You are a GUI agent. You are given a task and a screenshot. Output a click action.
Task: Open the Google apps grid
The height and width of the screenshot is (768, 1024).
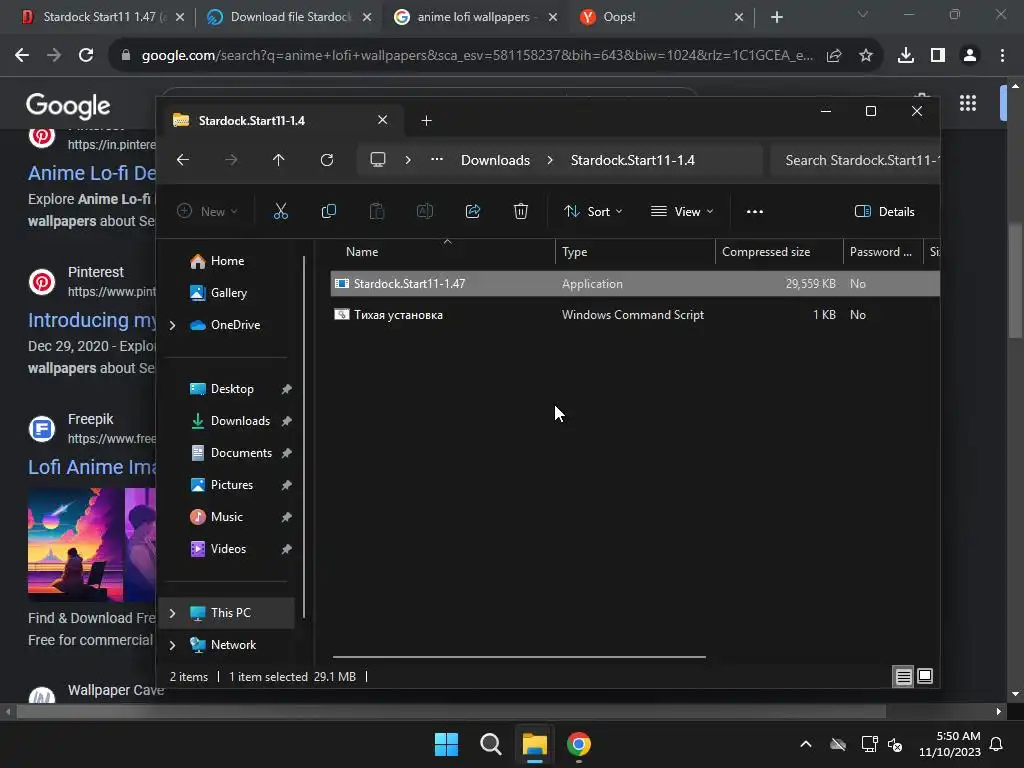(x=968, y=103)
